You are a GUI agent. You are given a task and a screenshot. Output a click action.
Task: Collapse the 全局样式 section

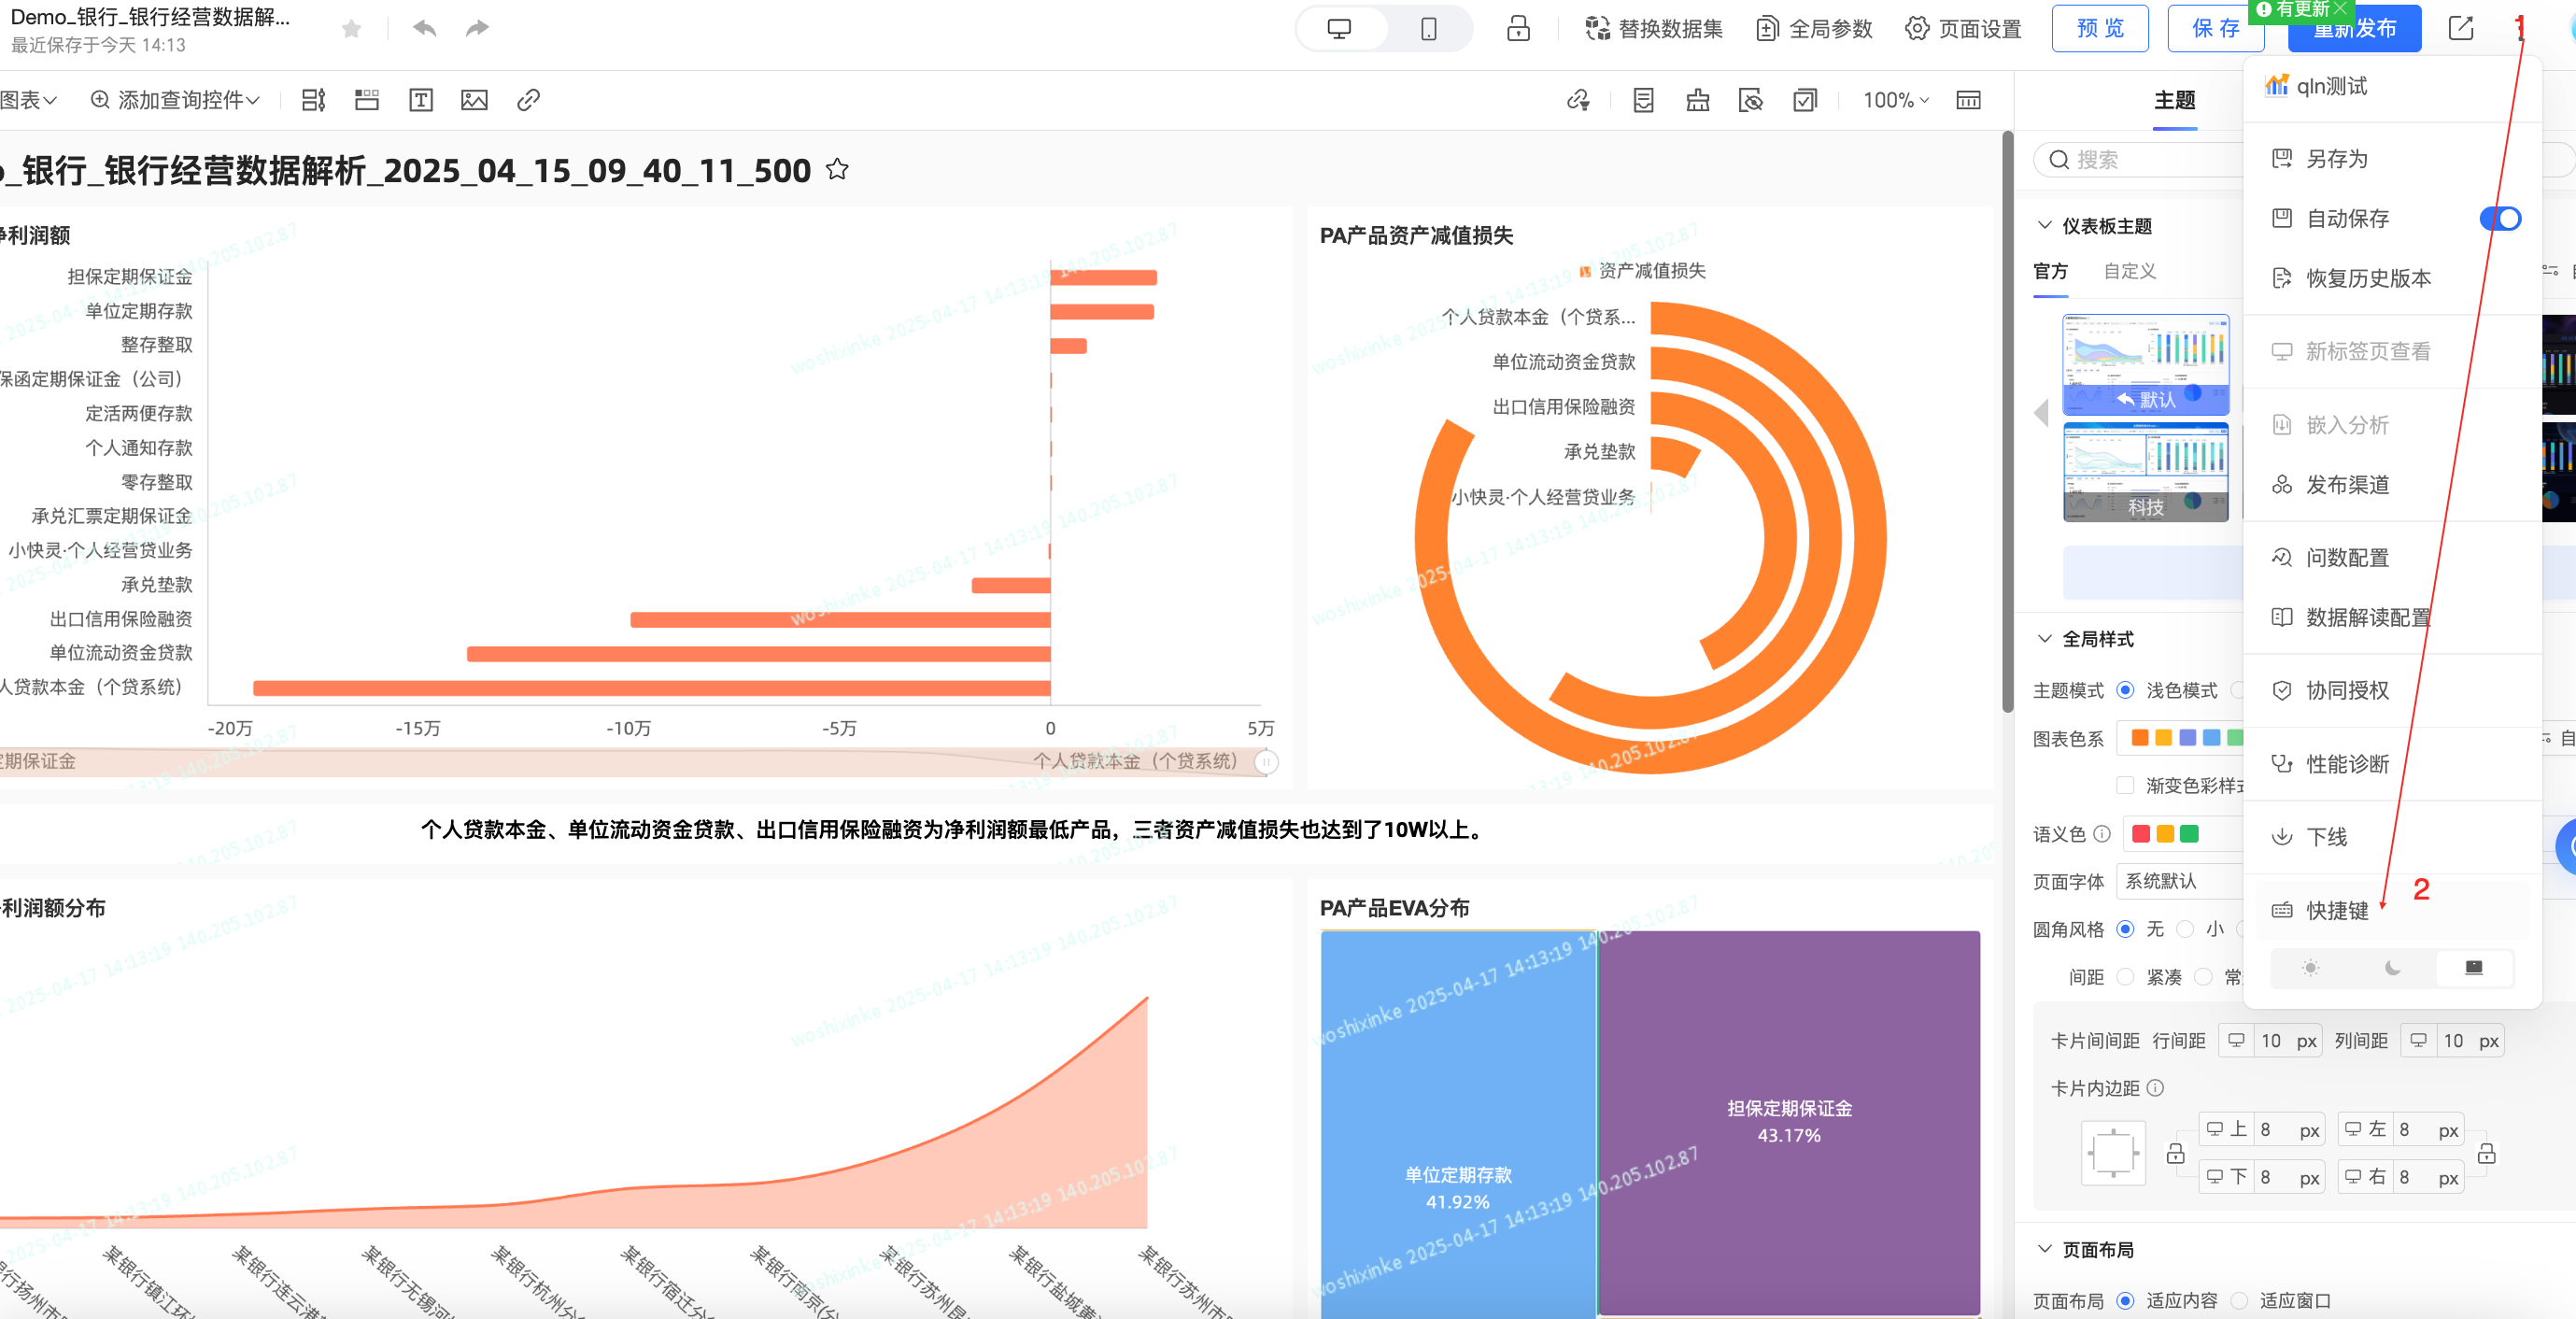[2043, 639]
